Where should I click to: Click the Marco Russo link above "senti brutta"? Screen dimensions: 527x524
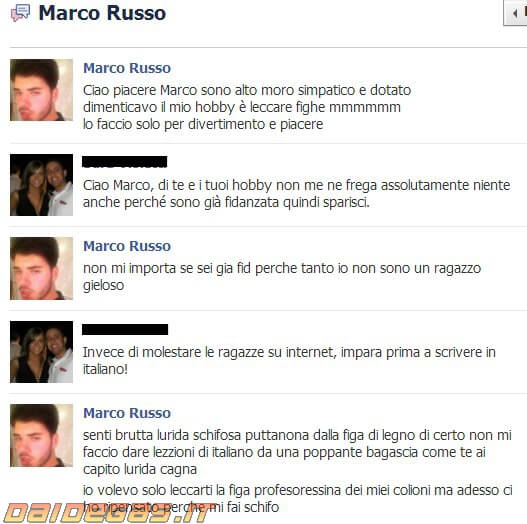[127, 413]
